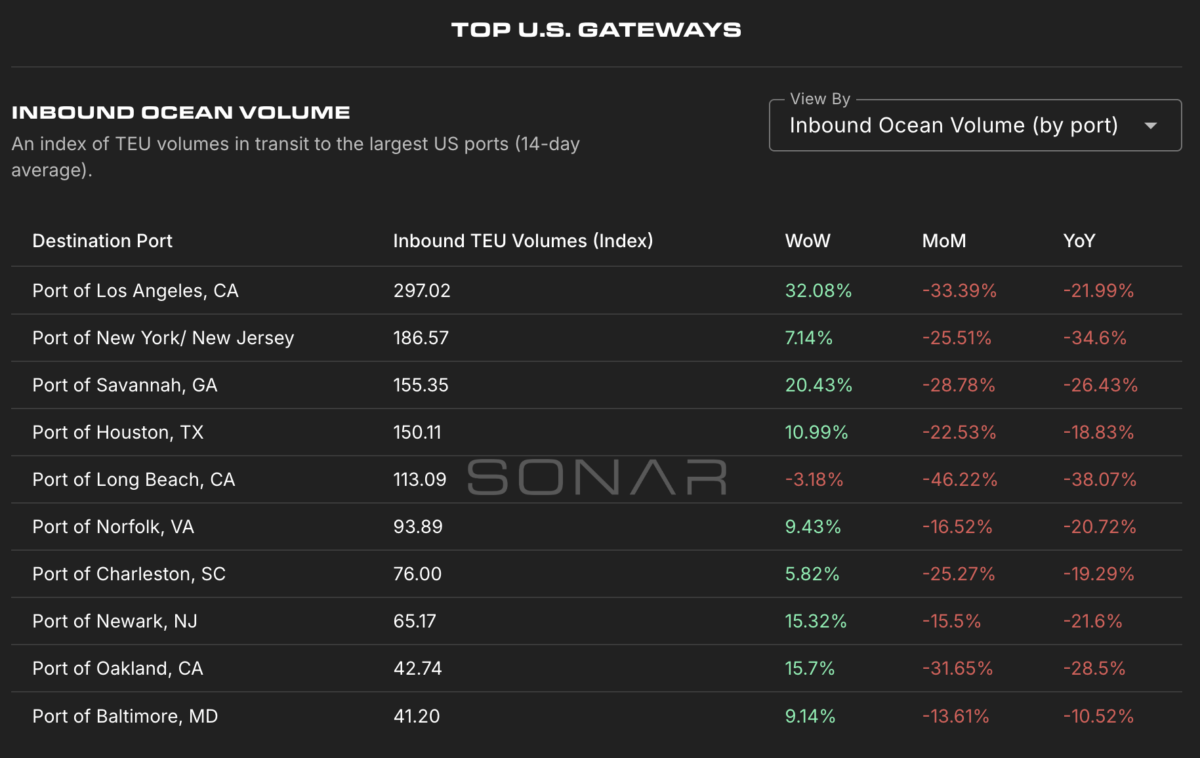Viewport: 1200px width, 758px height.
Task: Sort by Inbound TEU Volumes (Index) header
Action: (x=522, y=241)
